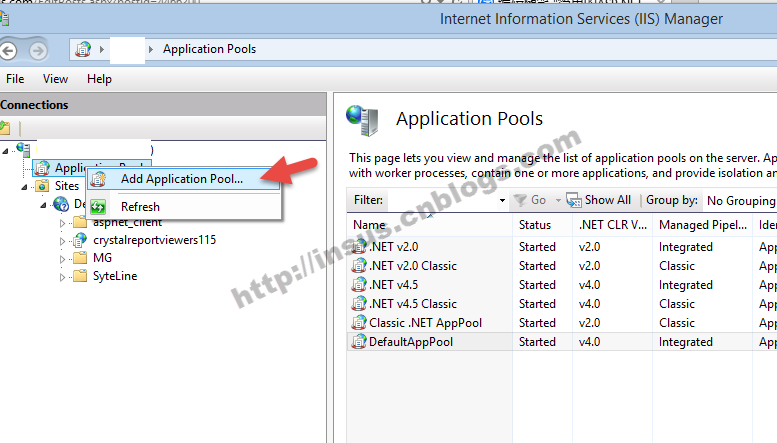Sort by Managed Pipeline column header
Image resolution: width=777 pixels, height=443 pixels.
click(x=703, y=225)
